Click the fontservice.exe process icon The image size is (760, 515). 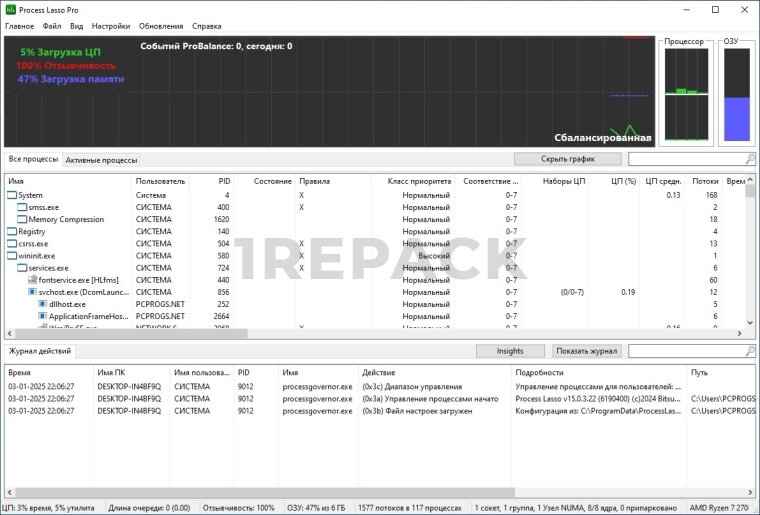click(x=32, y=280)
